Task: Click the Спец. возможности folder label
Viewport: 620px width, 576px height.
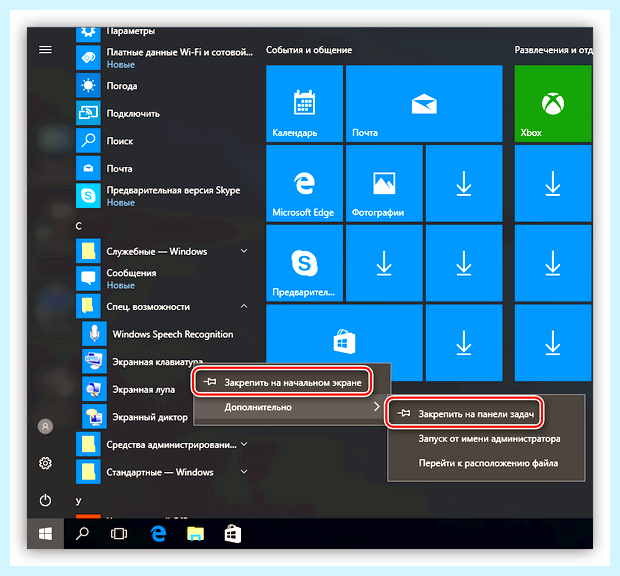Action: click(148, 307)
